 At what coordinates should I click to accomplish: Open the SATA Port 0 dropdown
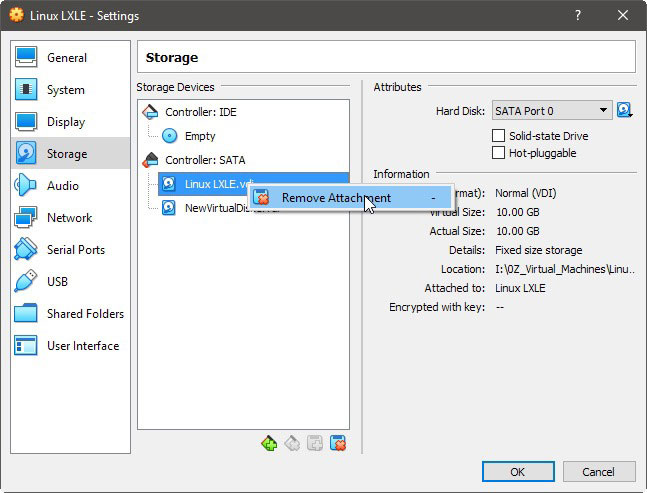552,111
